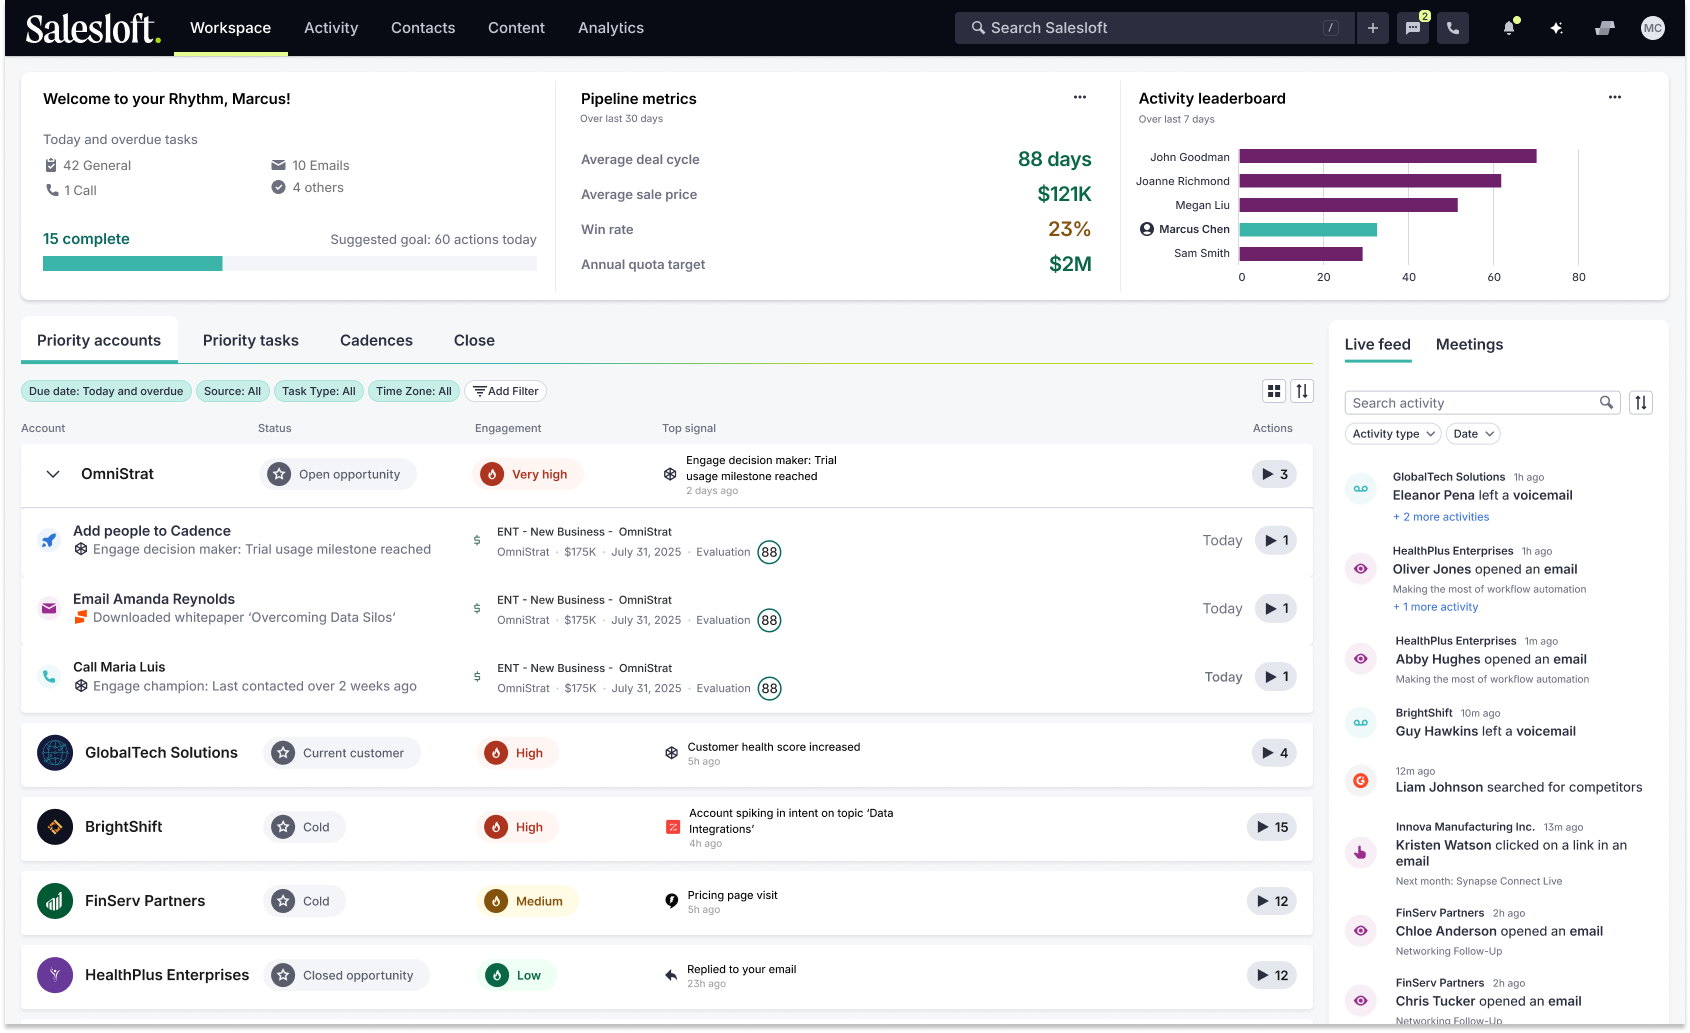Switch to grid view of accounts

1274,391
